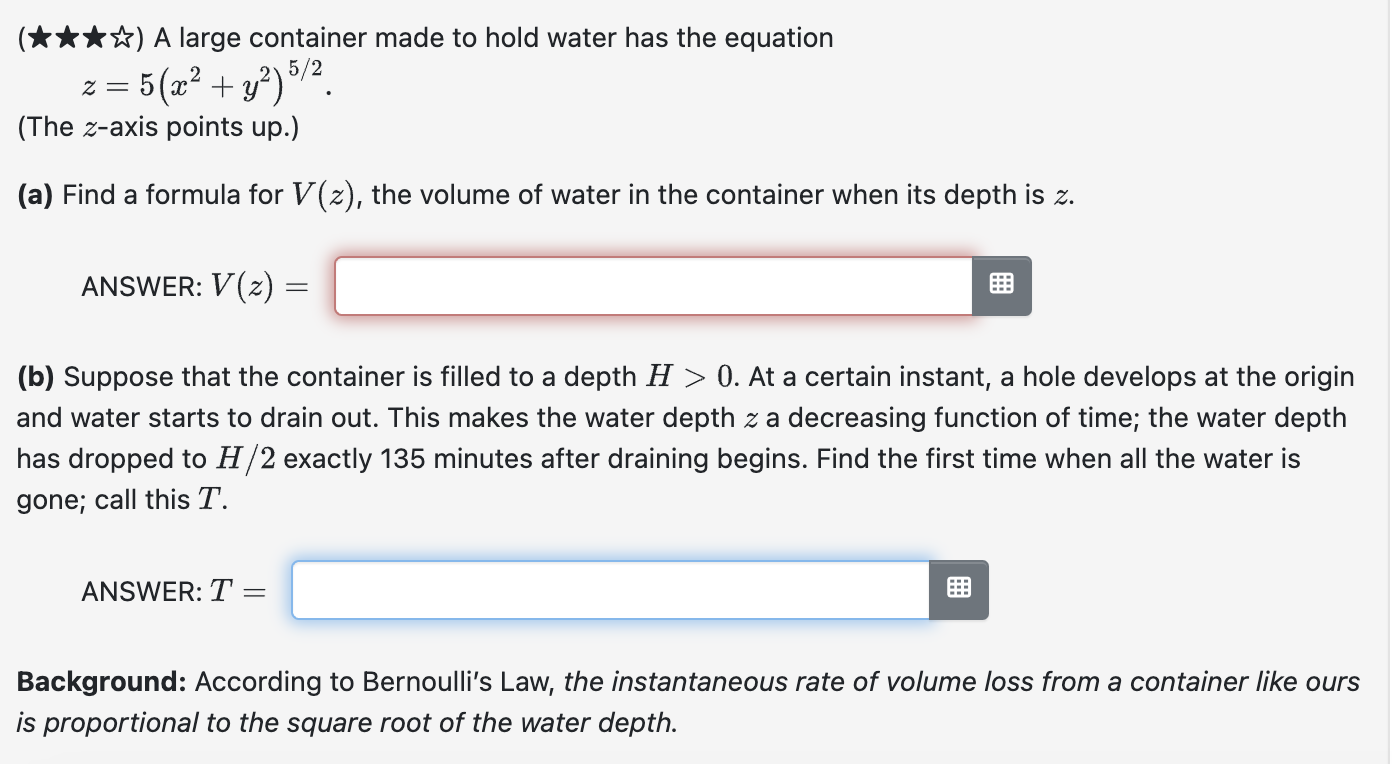Activate the keypad icon on the blue-highlighted field
The height and width of the screenshot is (764, 1392).
click(958, 590)
